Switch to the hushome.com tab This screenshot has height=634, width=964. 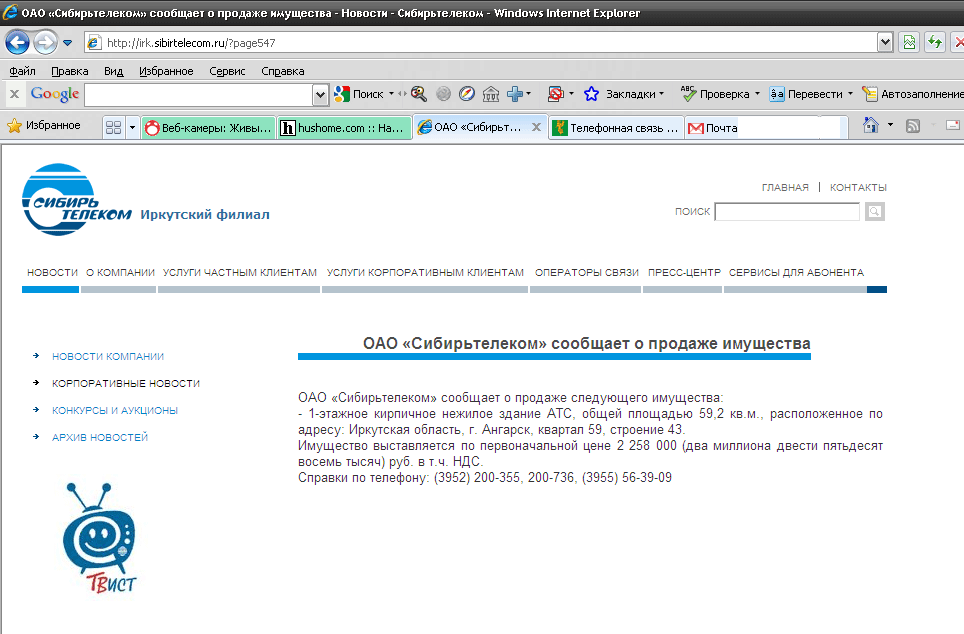(344, 128)
